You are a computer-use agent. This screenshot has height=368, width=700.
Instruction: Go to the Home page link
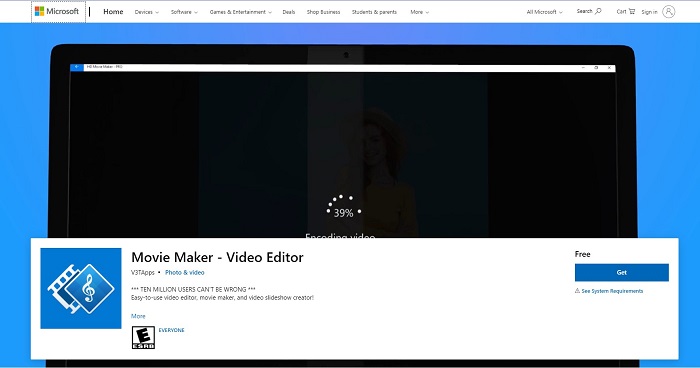pyautogui.click(x=113, y=12)
